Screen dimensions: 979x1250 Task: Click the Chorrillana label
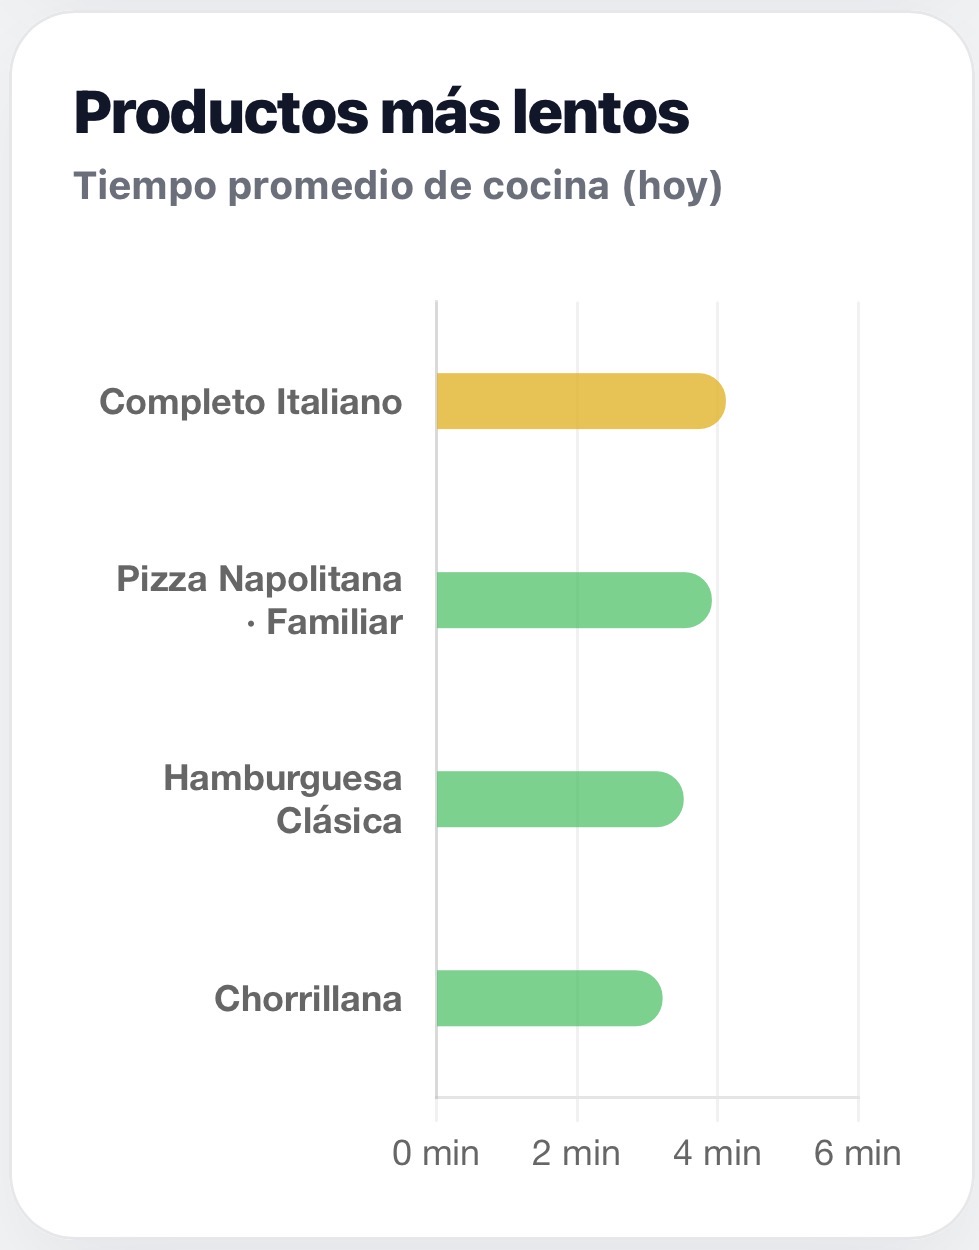(308, 998)
